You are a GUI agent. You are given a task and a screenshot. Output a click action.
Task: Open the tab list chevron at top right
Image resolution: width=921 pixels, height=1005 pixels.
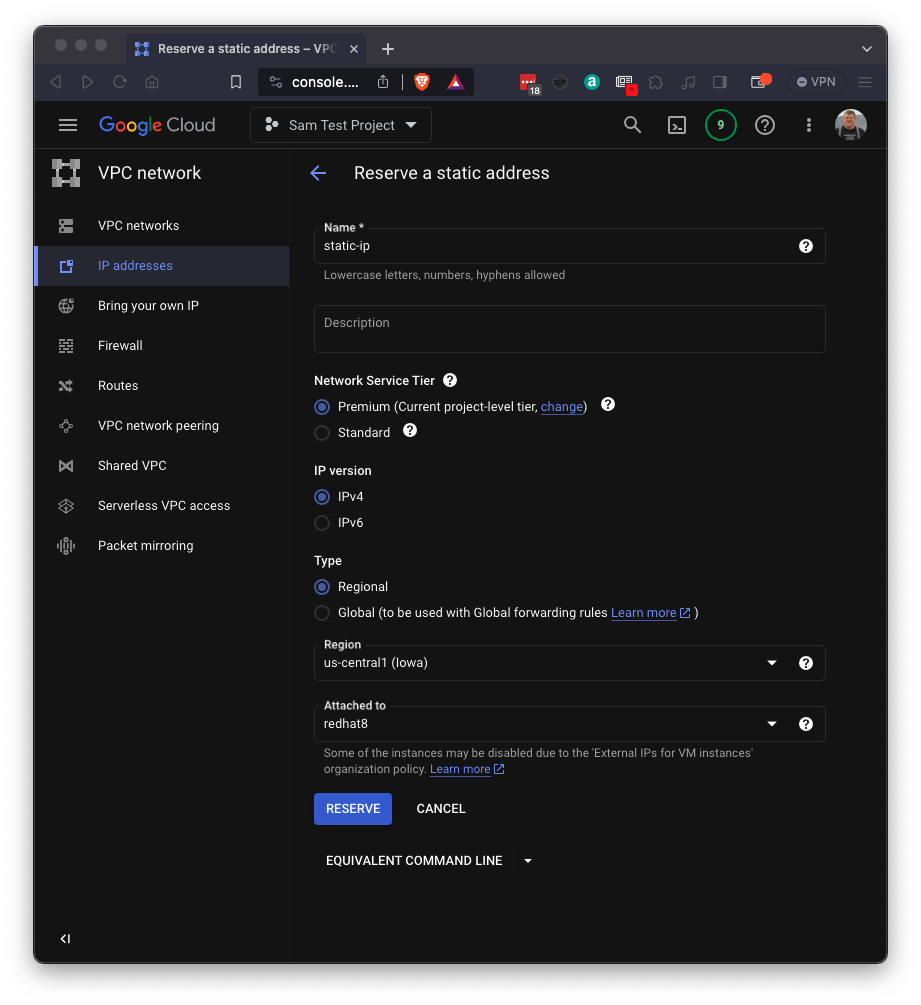(867, 49)
